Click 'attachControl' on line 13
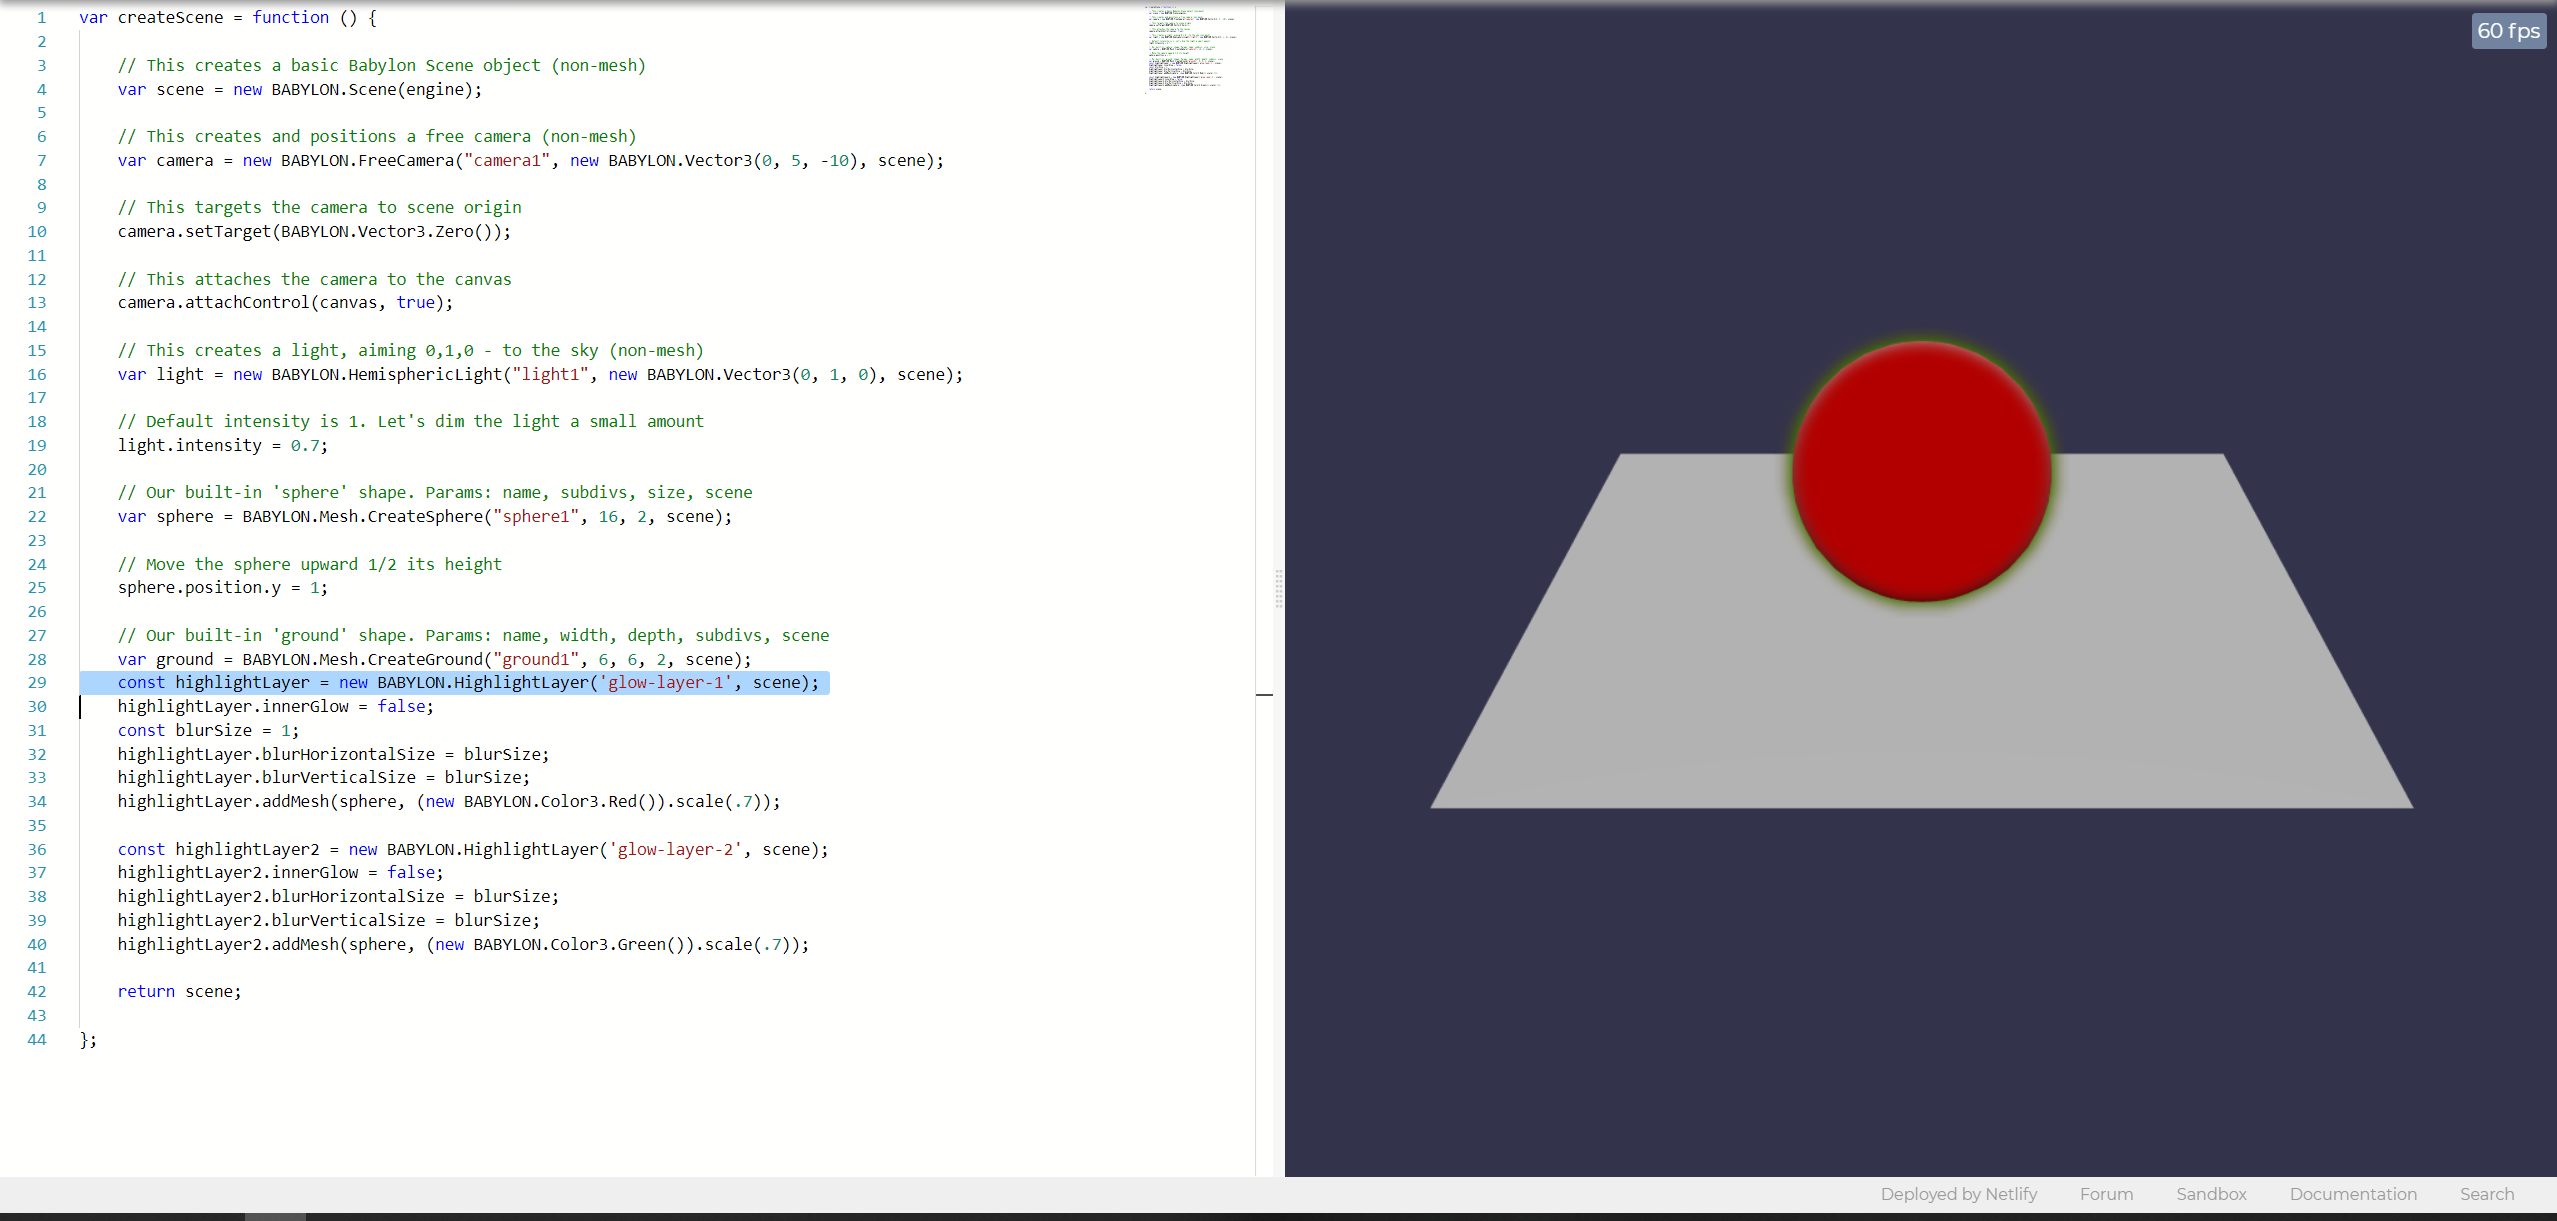The image size is (2557, 1221). tap(247, 302)
